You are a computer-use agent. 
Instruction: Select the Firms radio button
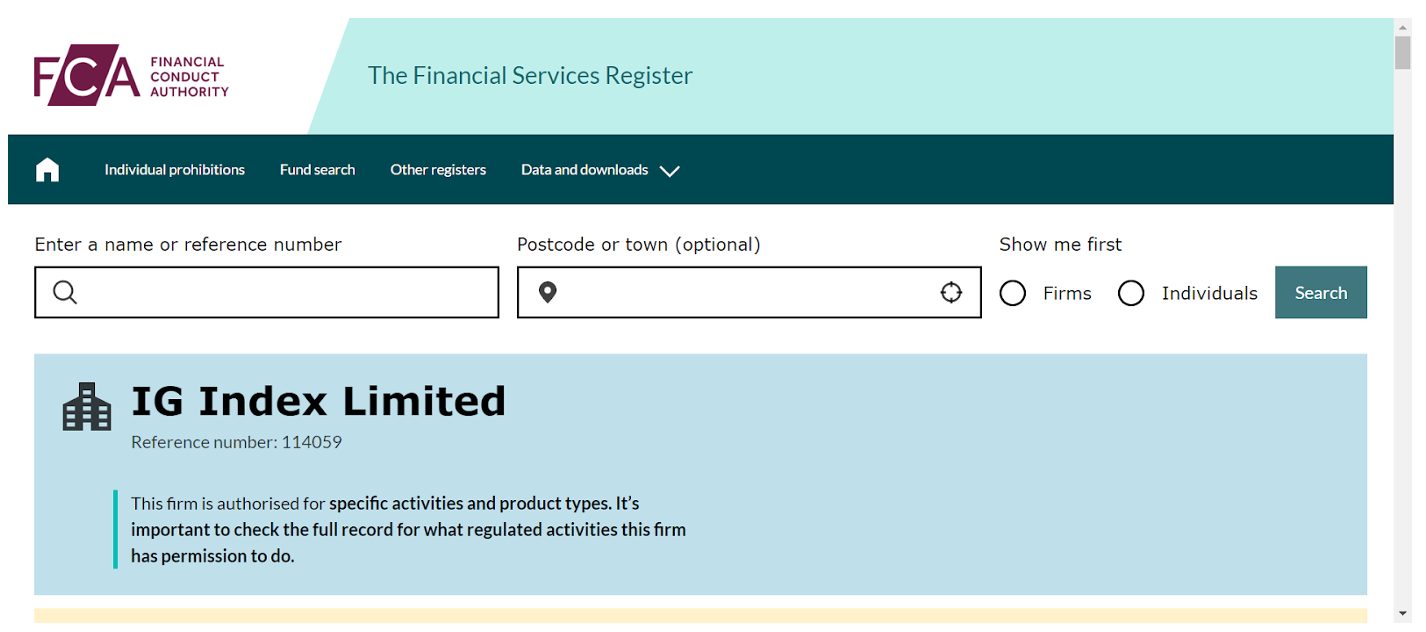pyautogui.click(x=1013, y=293)
